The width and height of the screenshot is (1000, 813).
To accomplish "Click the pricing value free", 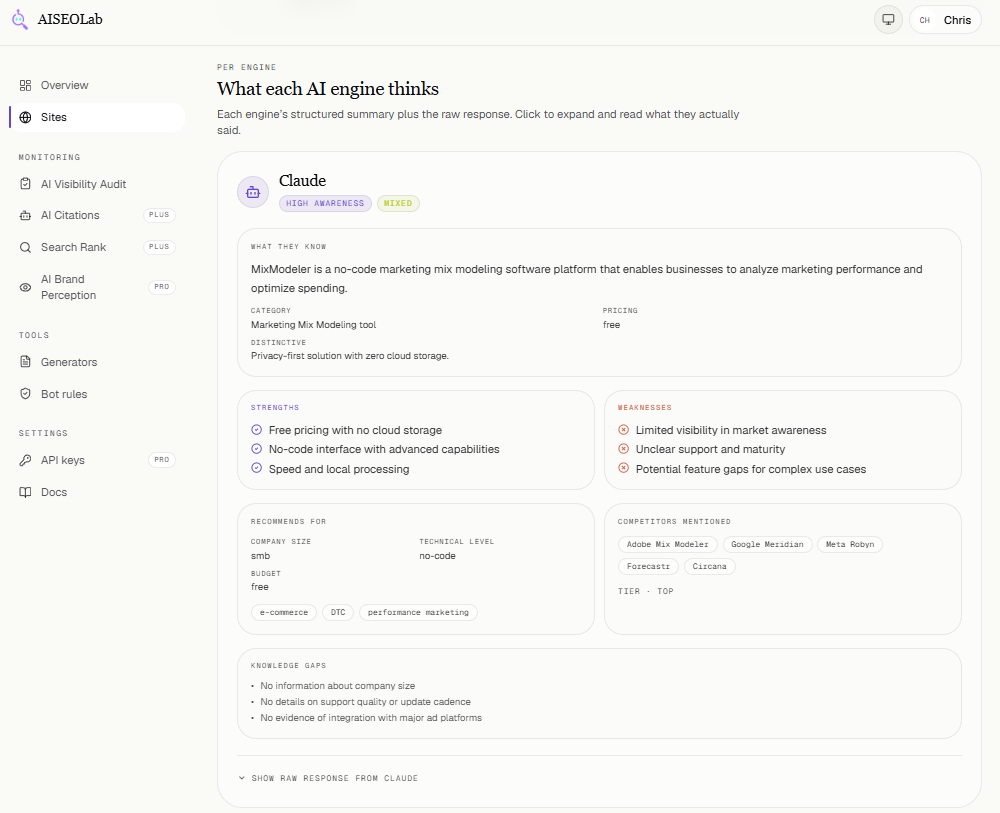I will click(x=612, y=325).
